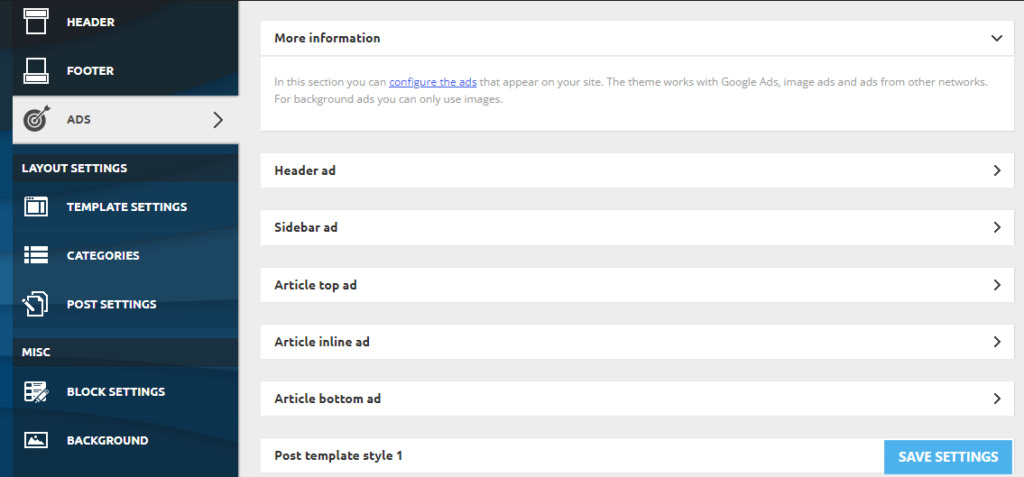Expand the Article top ad chevron
1024x477 pixels.
(997, 285)
